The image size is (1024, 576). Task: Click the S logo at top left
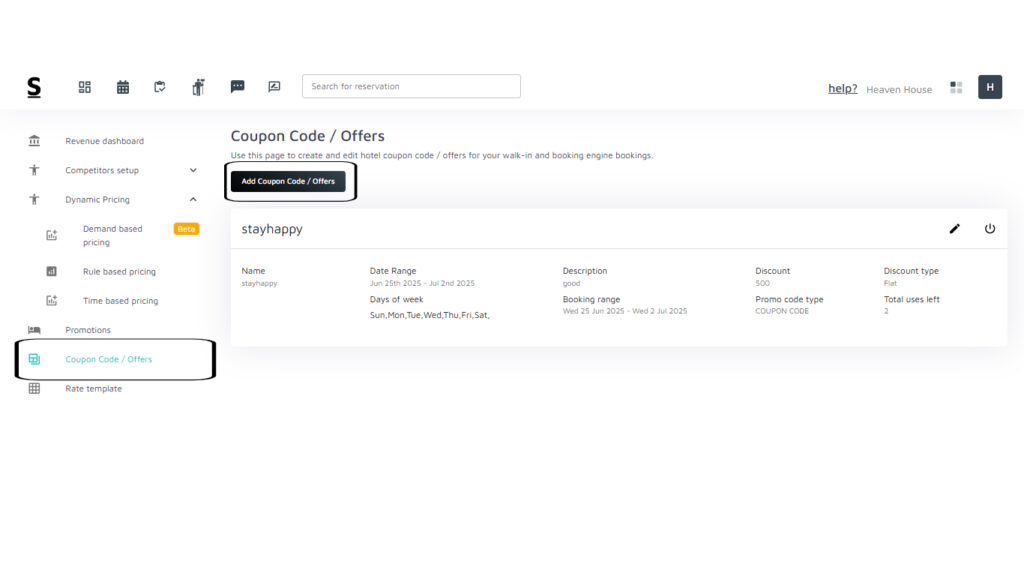pos(34,88)
